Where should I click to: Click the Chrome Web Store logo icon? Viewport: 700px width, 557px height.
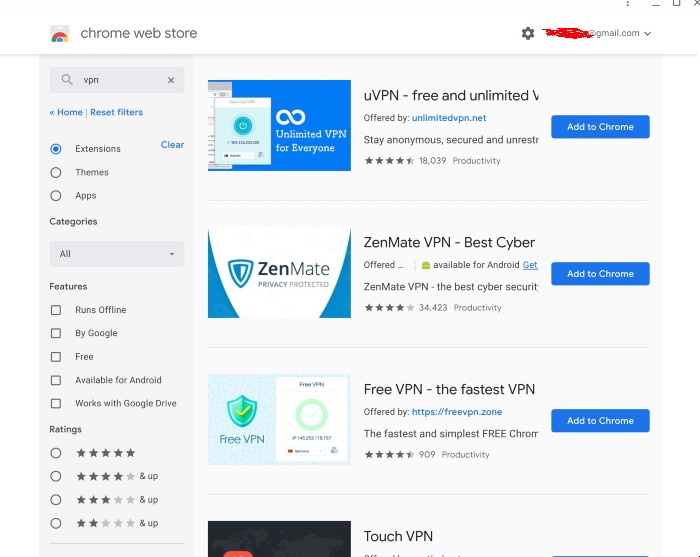[60, 33]
